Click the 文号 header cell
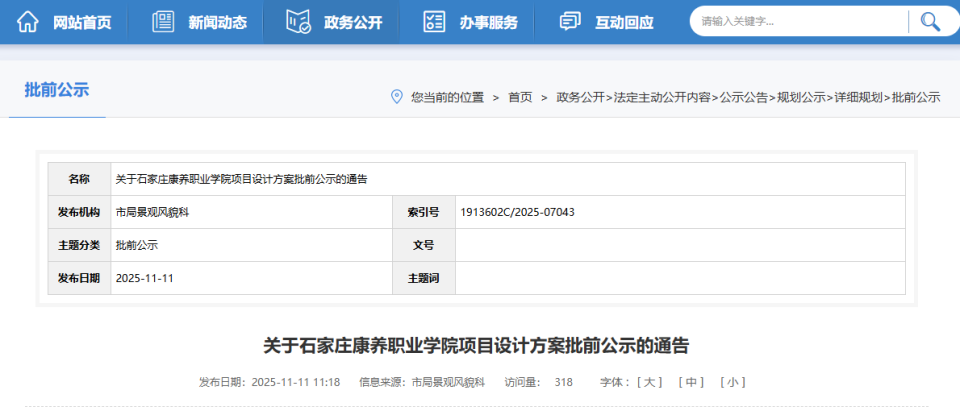960x407 pixels. tap(424, 245)
